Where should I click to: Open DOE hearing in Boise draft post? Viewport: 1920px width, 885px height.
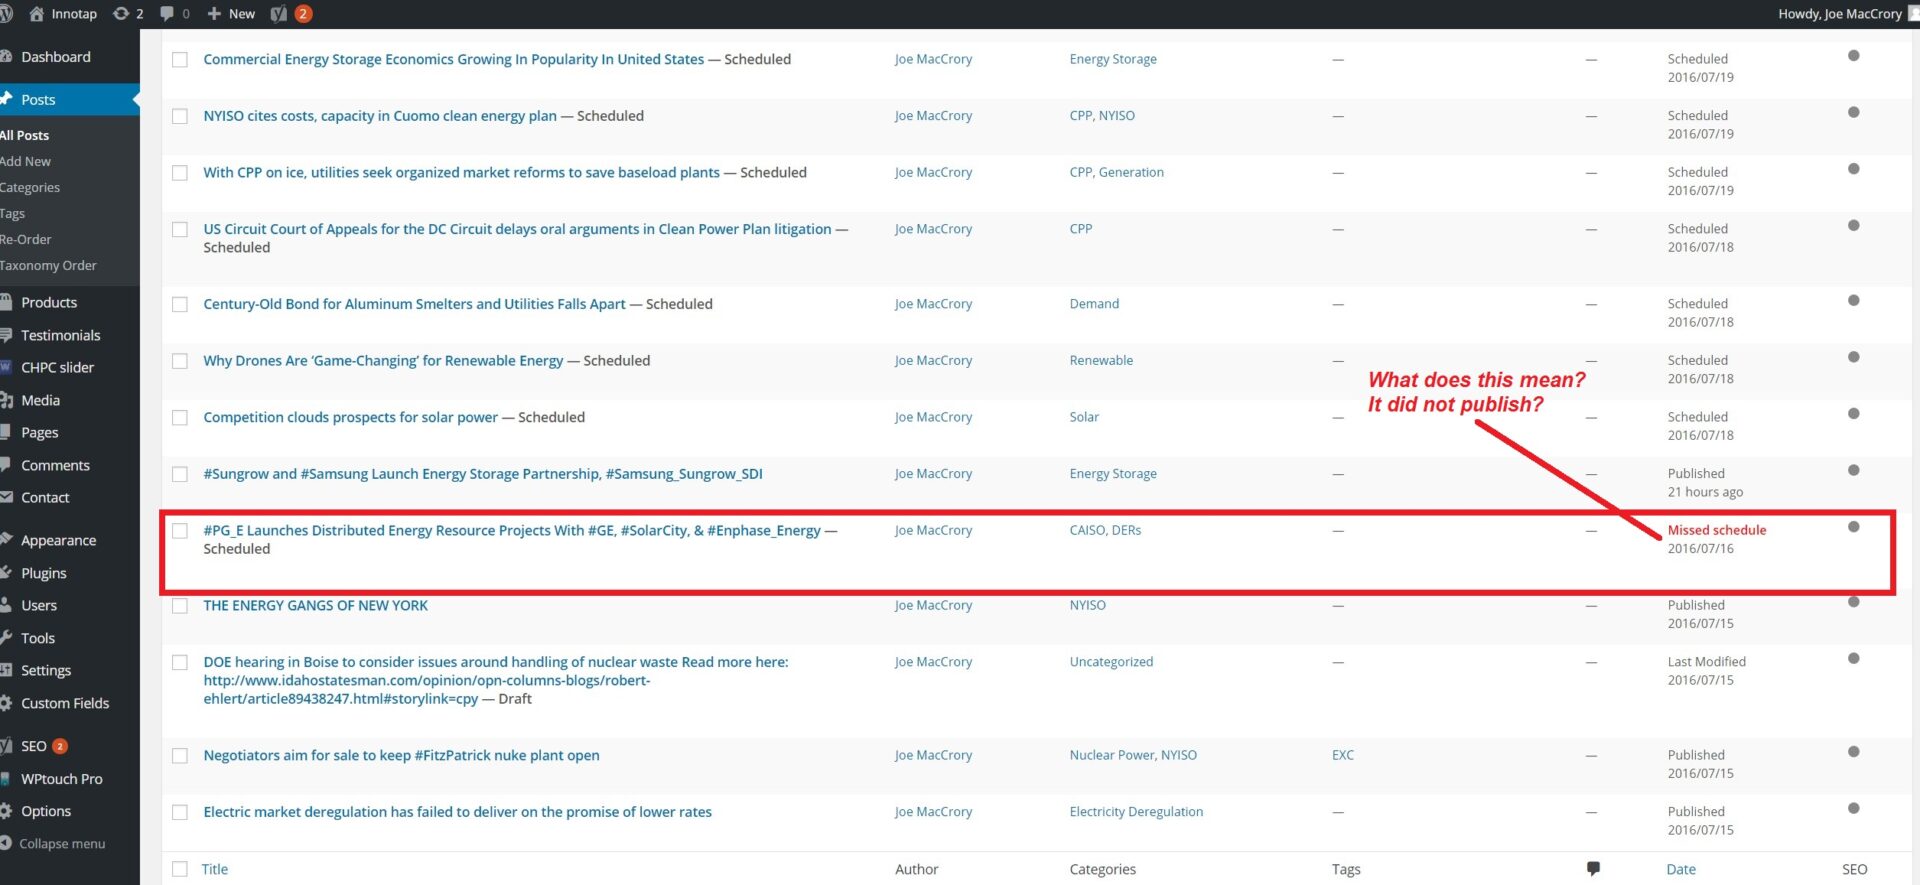[495, 680]
